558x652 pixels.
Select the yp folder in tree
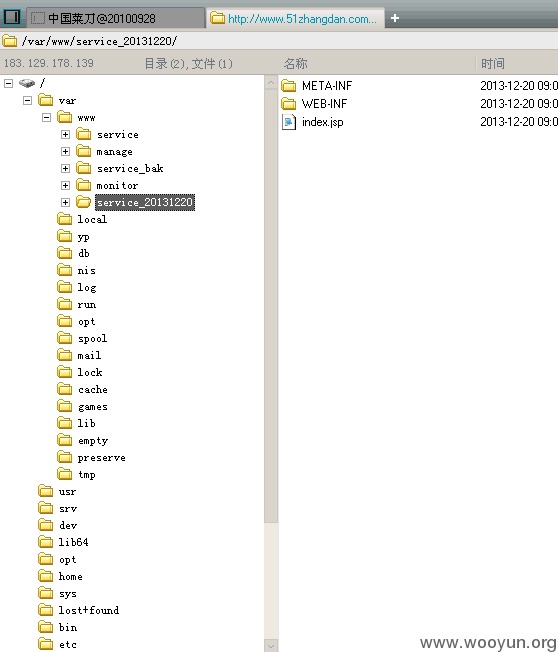click(84, 237)
